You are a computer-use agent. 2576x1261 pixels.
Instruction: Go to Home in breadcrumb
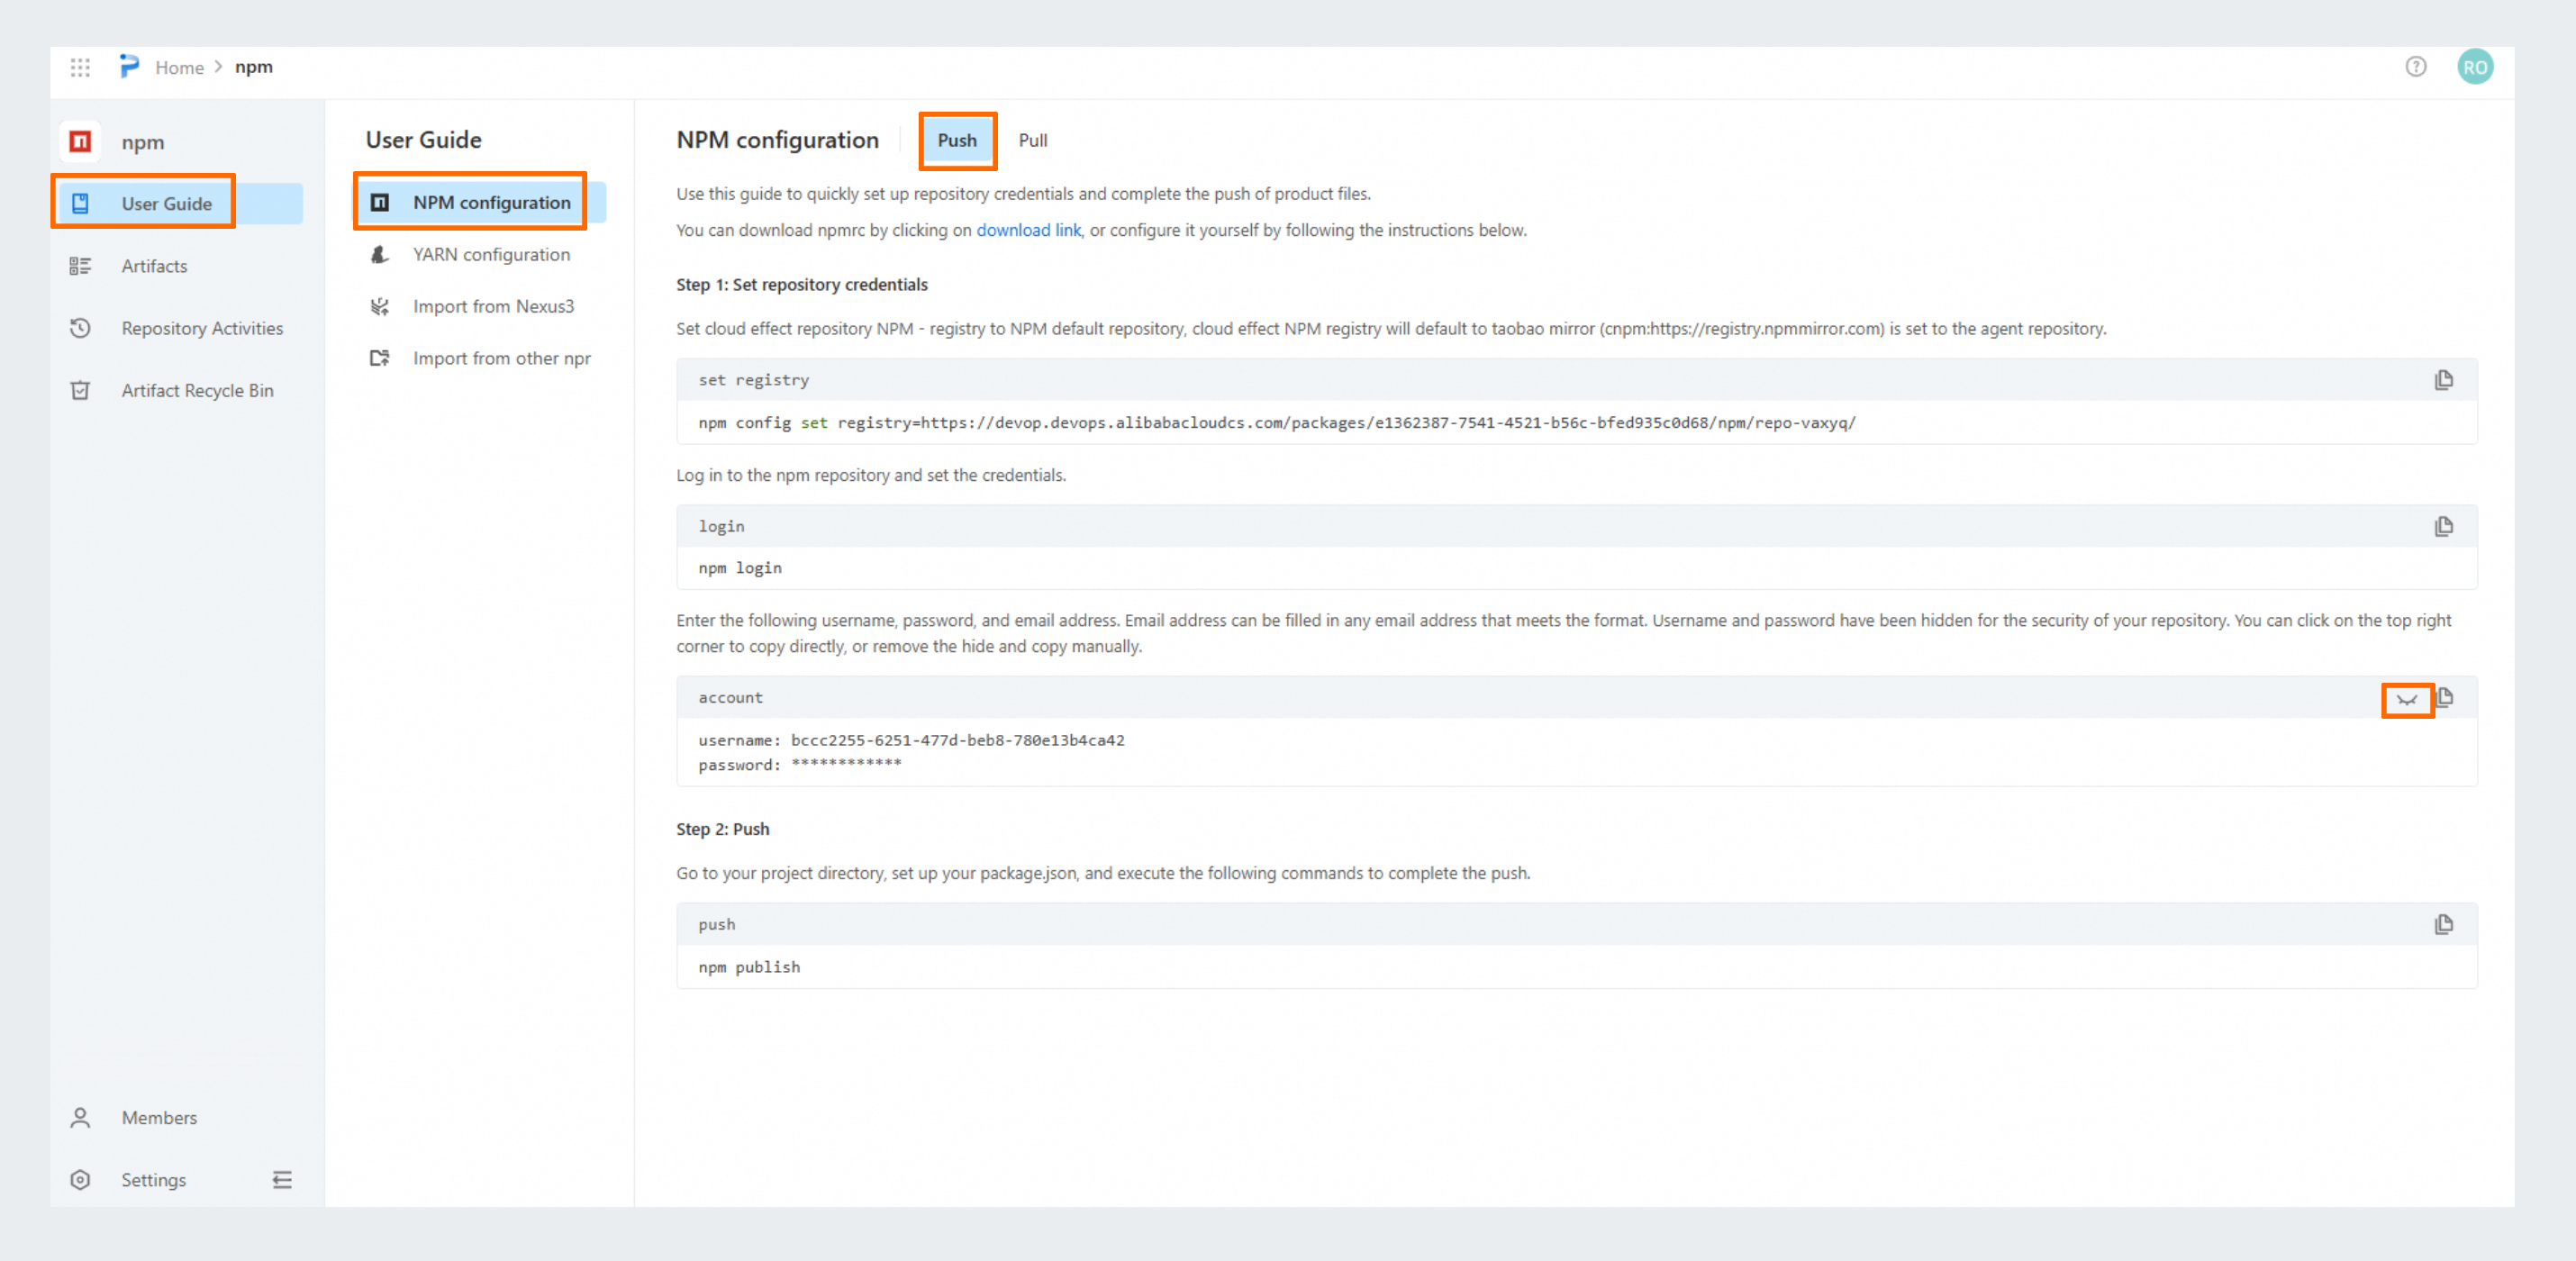179,67
